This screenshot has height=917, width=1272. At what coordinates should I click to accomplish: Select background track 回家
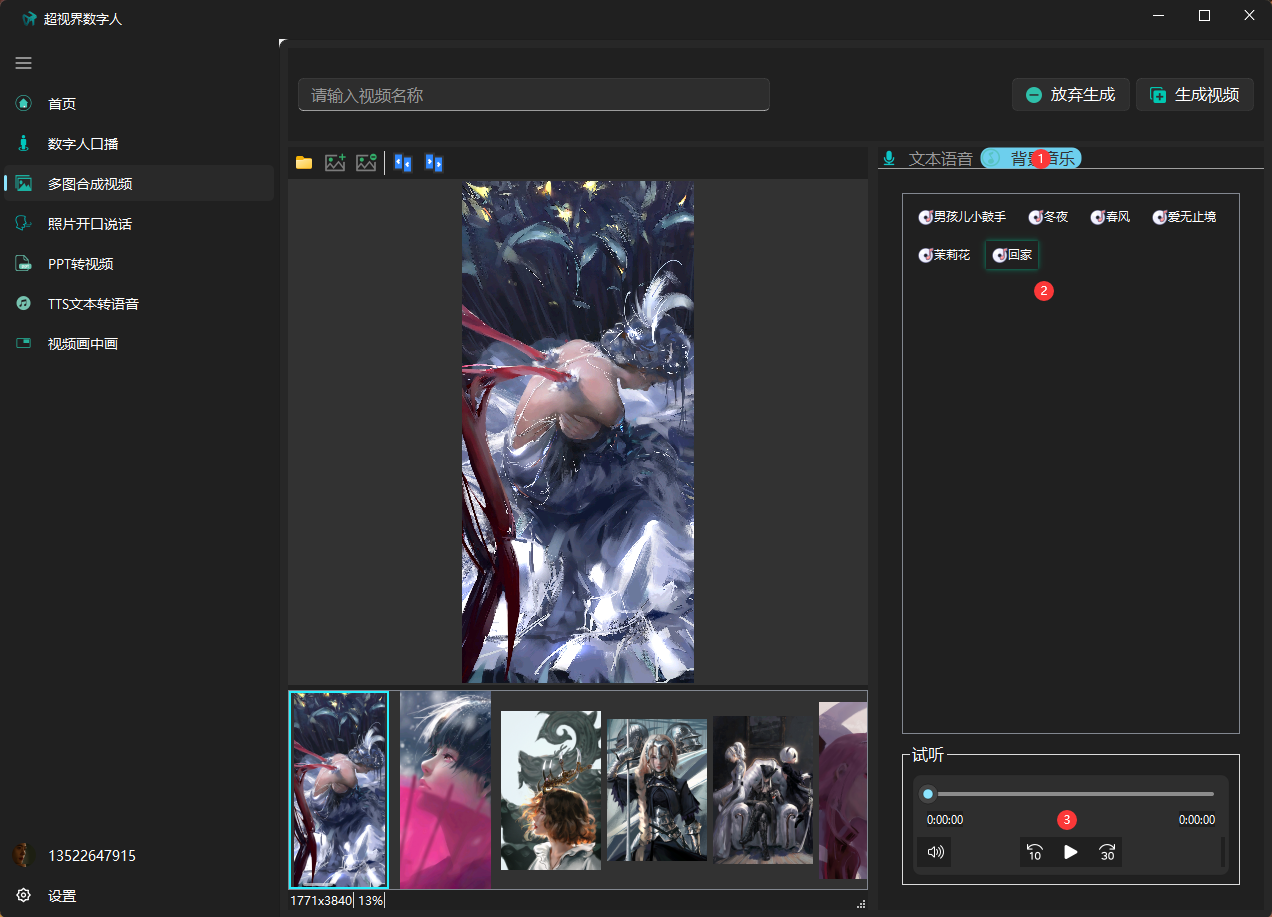click(1012, 255)
